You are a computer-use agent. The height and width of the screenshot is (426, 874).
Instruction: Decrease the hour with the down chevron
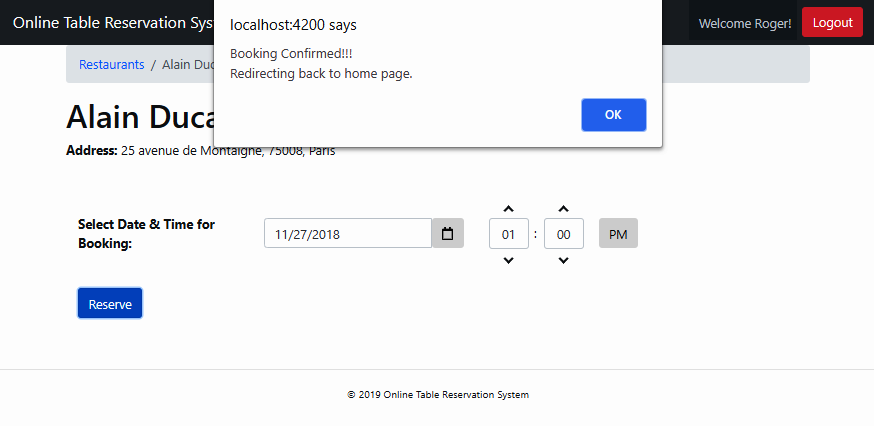508,260
